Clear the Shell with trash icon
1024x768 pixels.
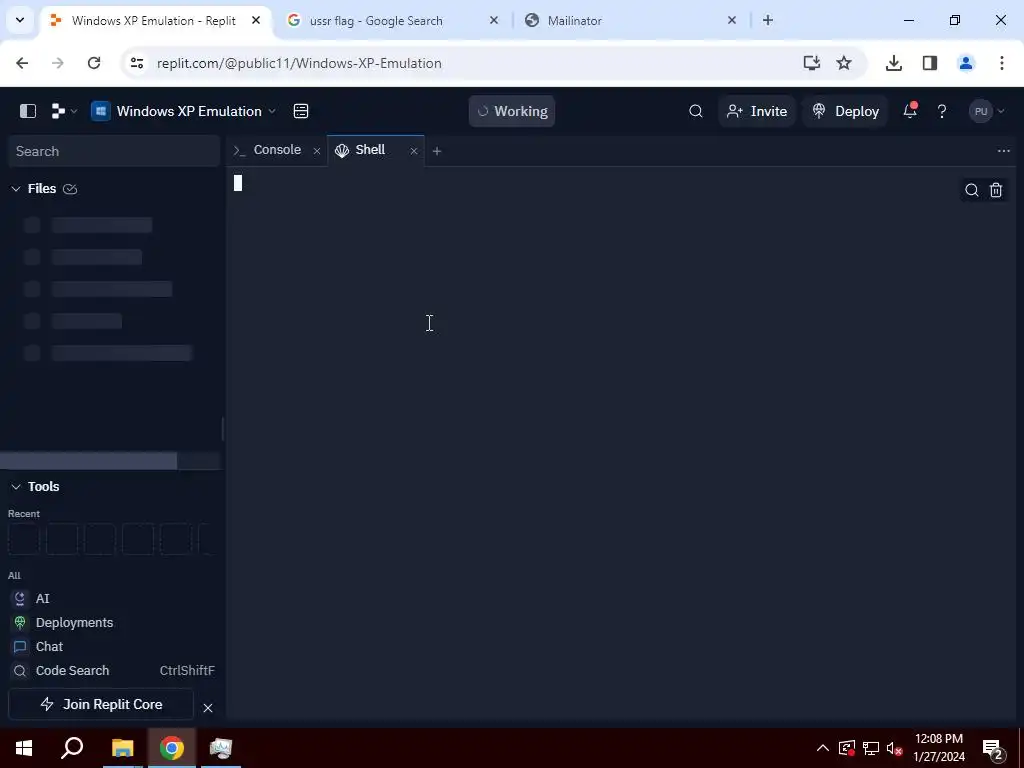tap(996, 190)
